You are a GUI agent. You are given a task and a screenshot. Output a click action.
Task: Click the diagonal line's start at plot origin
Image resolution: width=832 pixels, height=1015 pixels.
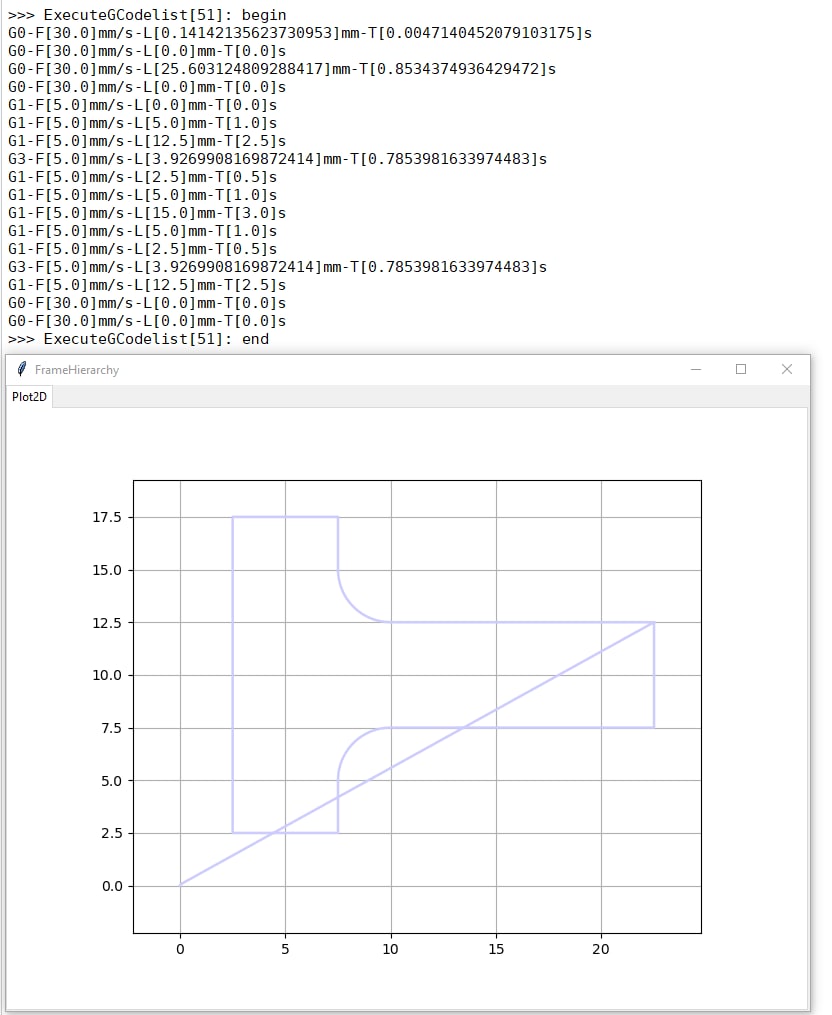(181, 885)
